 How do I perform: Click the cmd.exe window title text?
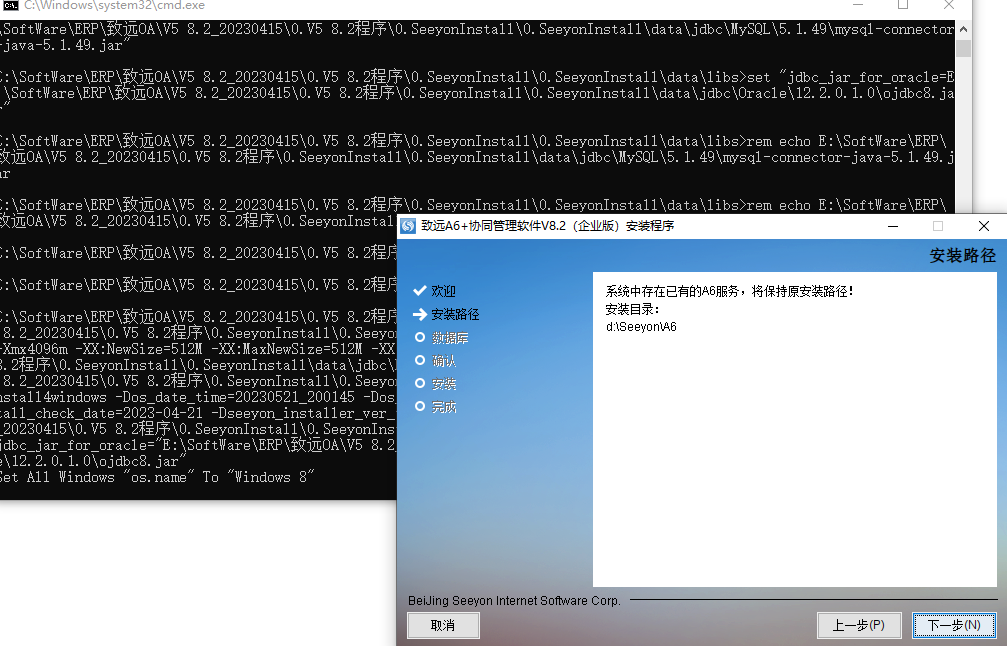click(114, 5)
